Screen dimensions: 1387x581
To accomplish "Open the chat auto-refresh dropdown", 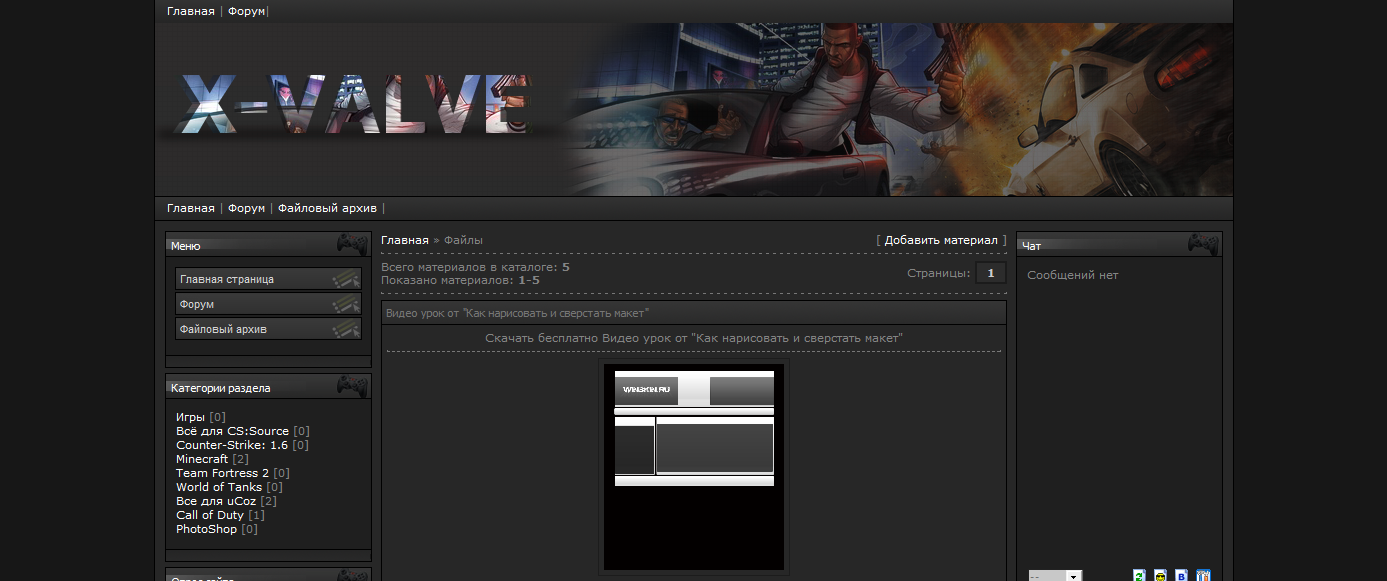I will coord(1055,576).
